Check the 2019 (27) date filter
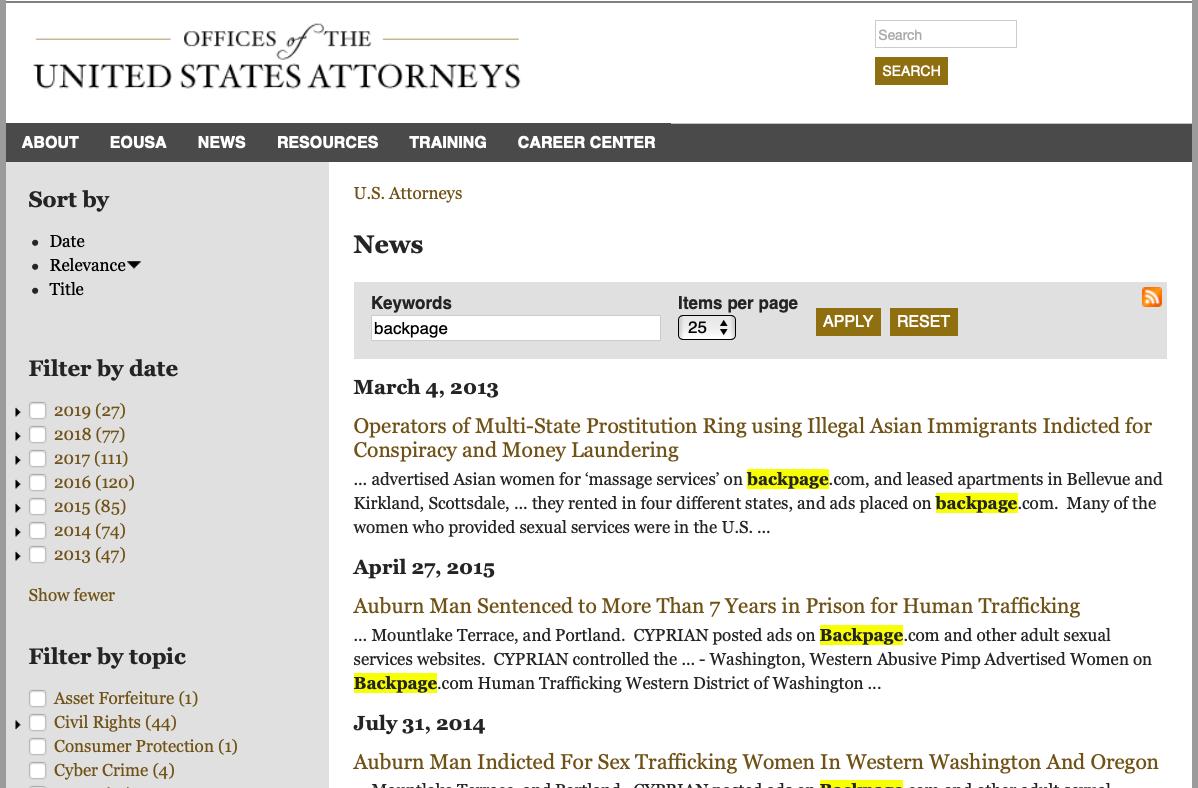This screenshot has width=1198, height=788. pos(37,410)
